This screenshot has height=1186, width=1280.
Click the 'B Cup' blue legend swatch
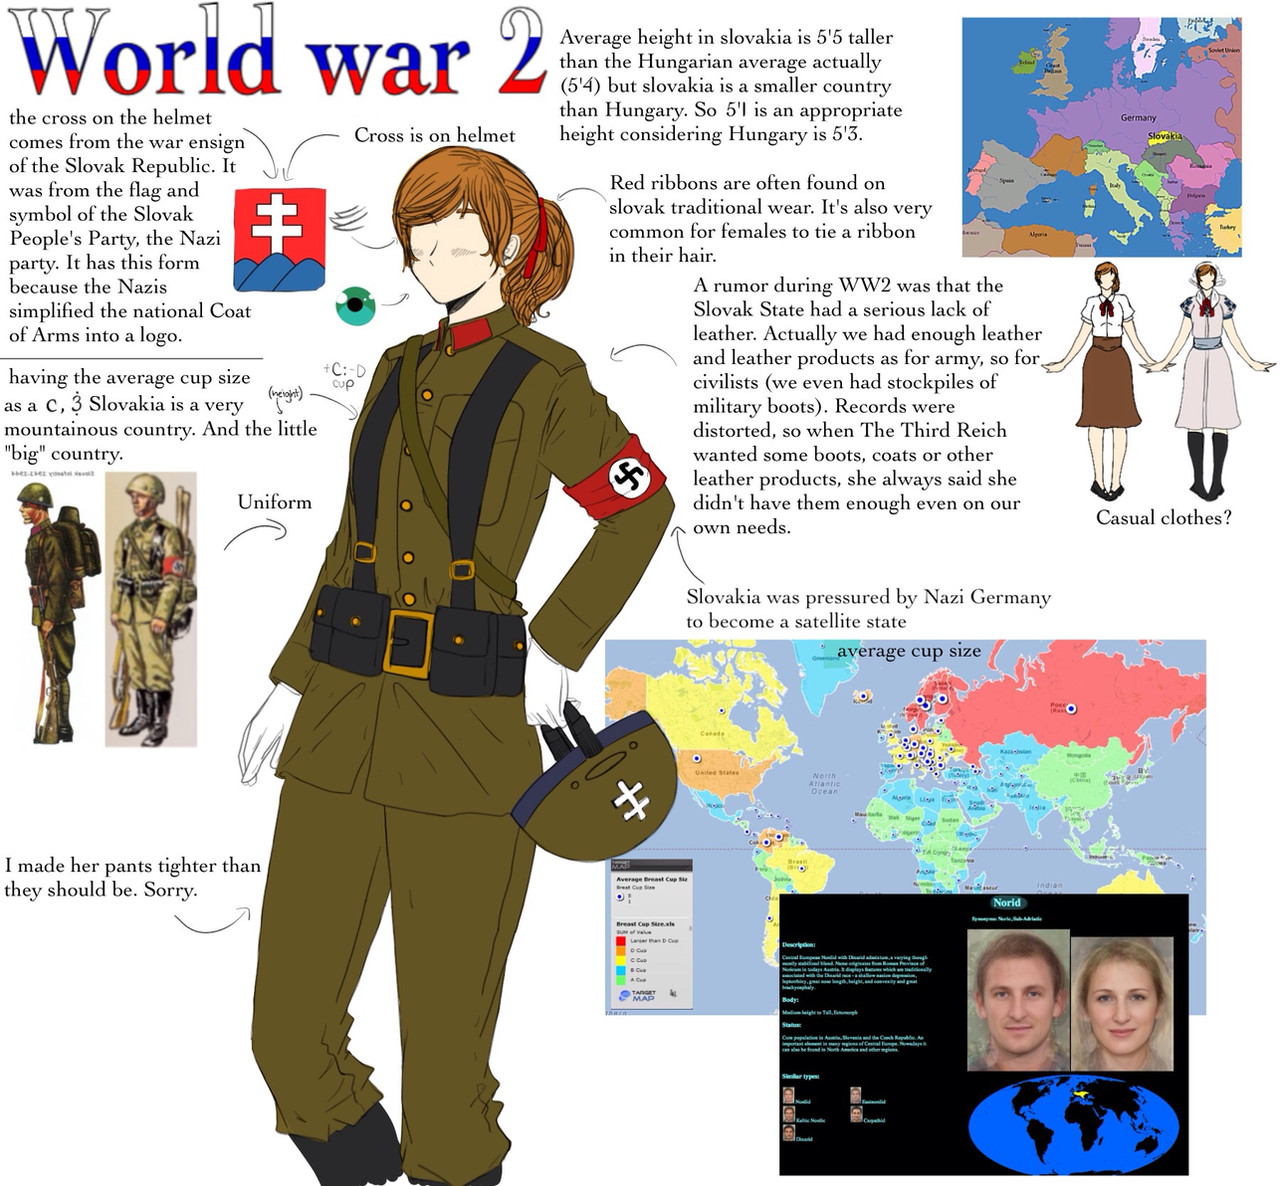pos(621,970)
